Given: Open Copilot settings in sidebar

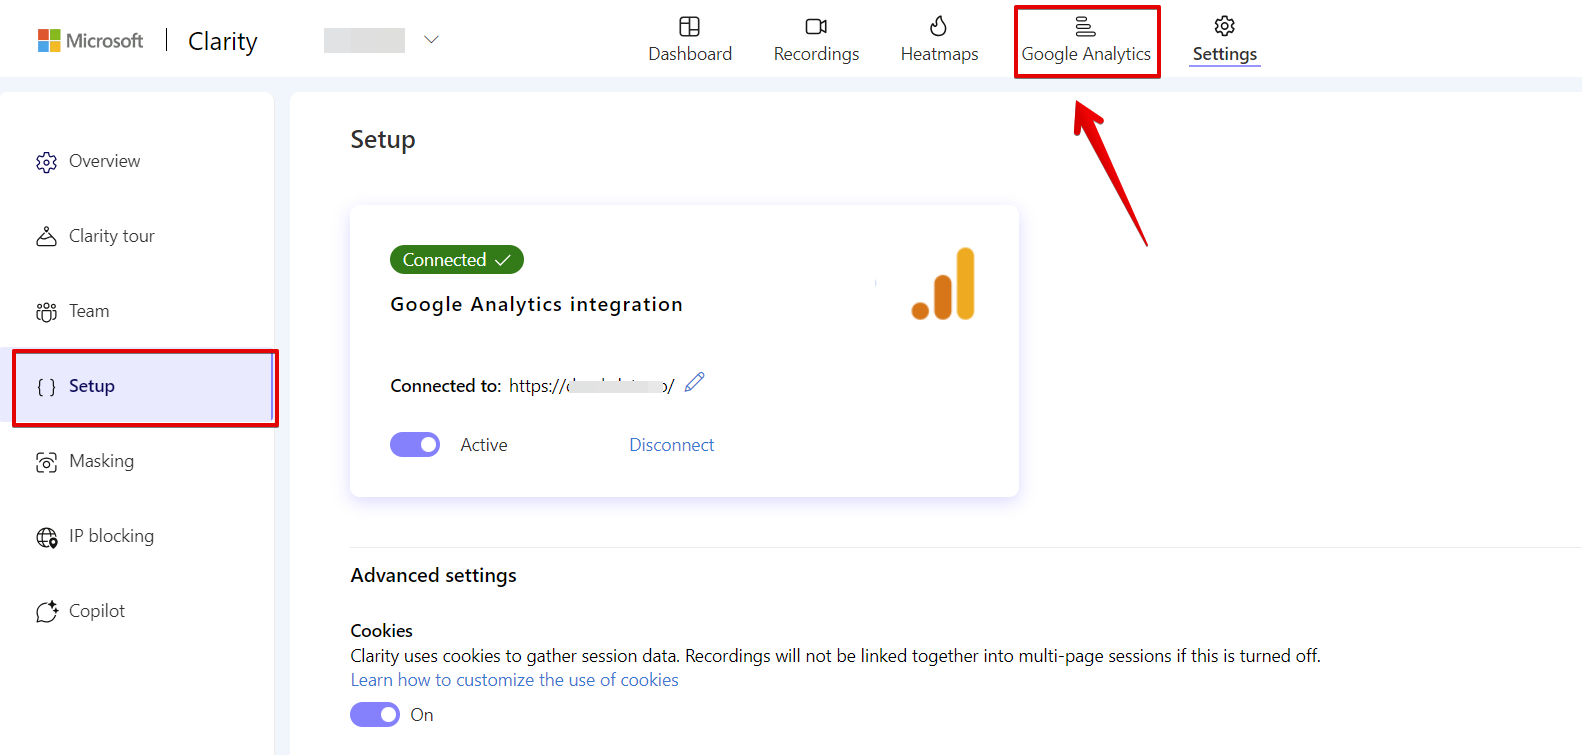Looking at the screenshot, I should tap(97, 611).
